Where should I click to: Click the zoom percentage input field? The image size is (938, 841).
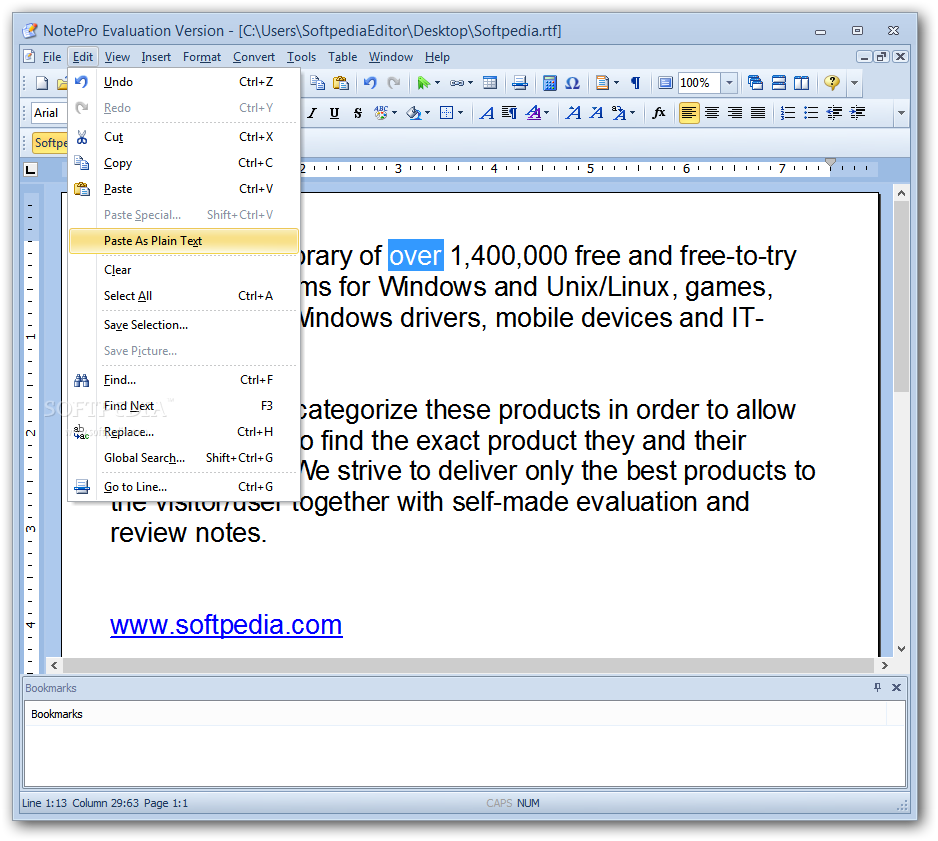(x=699, y=83)
